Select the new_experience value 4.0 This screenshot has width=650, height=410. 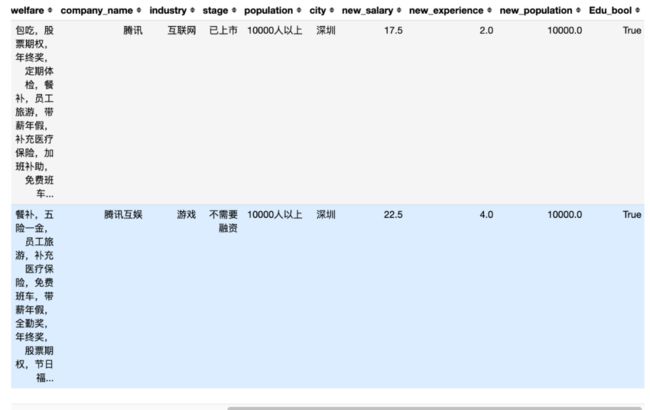coord(486,214)
